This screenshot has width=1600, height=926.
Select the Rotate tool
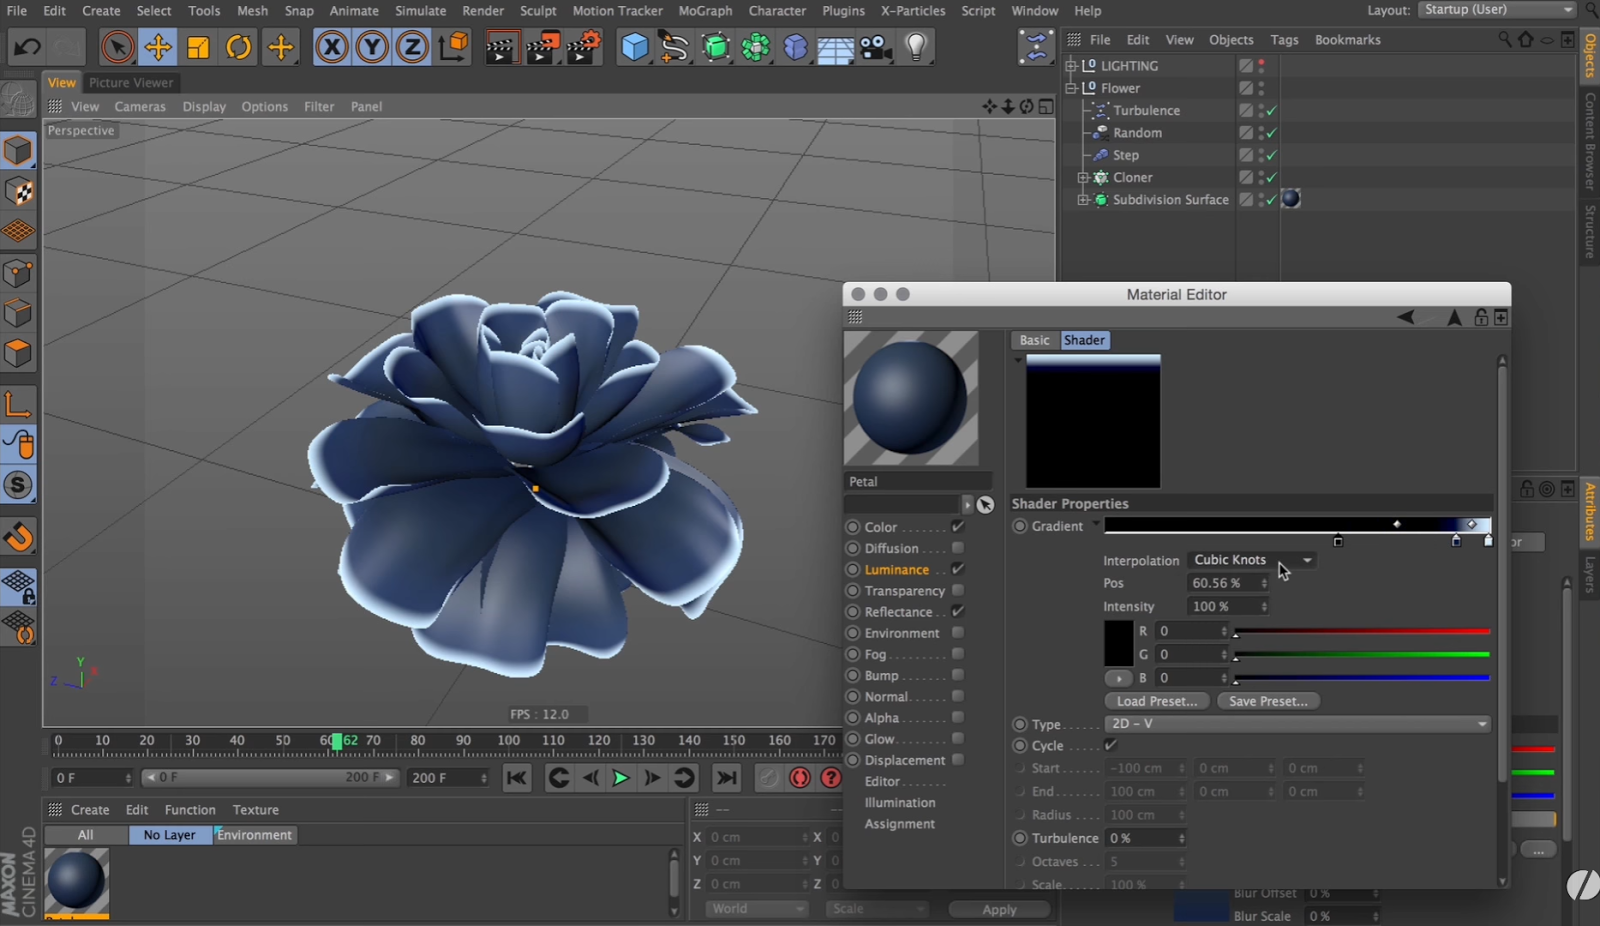coord(239,47)
